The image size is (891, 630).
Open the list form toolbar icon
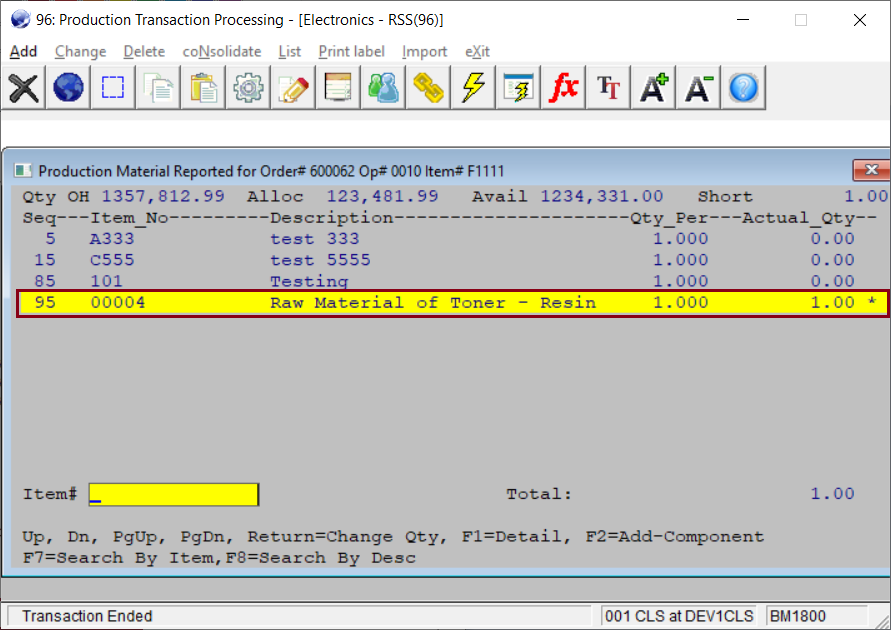tap(338, 87)
